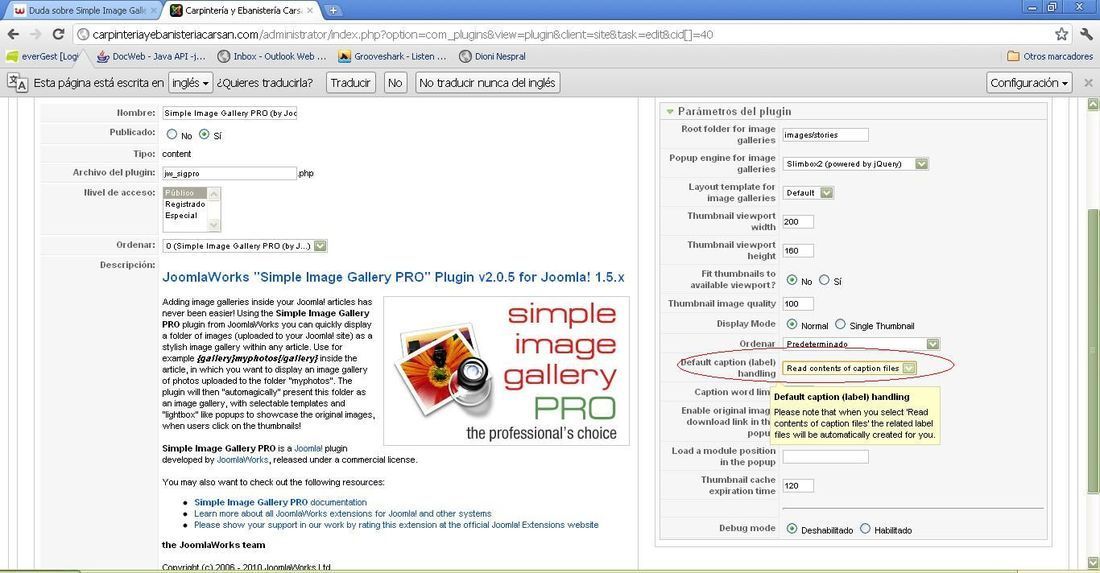Edit the Thumbnail viewport width field
1100x573 pixels.
[x=798, y=222]
